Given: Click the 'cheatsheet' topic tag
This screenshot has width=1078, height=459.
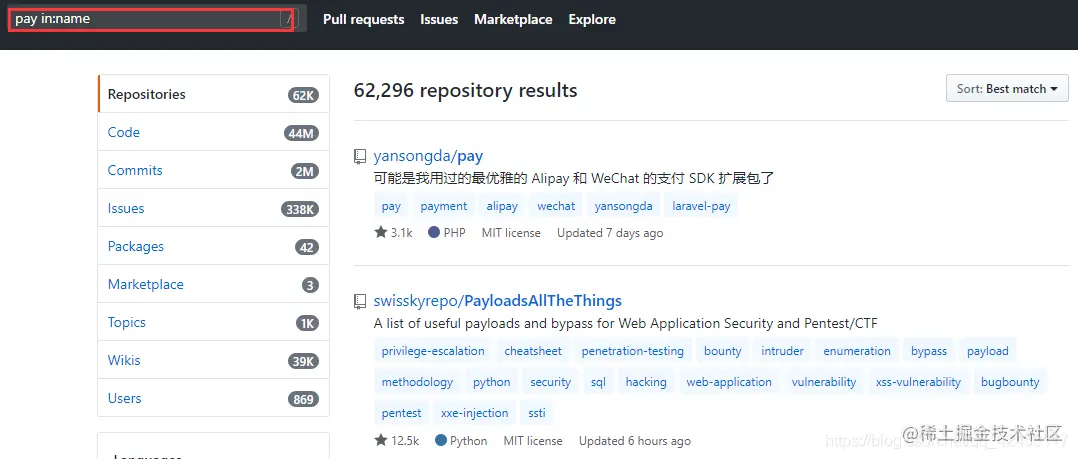Looking at the screenshot, I should pos(533,351).
